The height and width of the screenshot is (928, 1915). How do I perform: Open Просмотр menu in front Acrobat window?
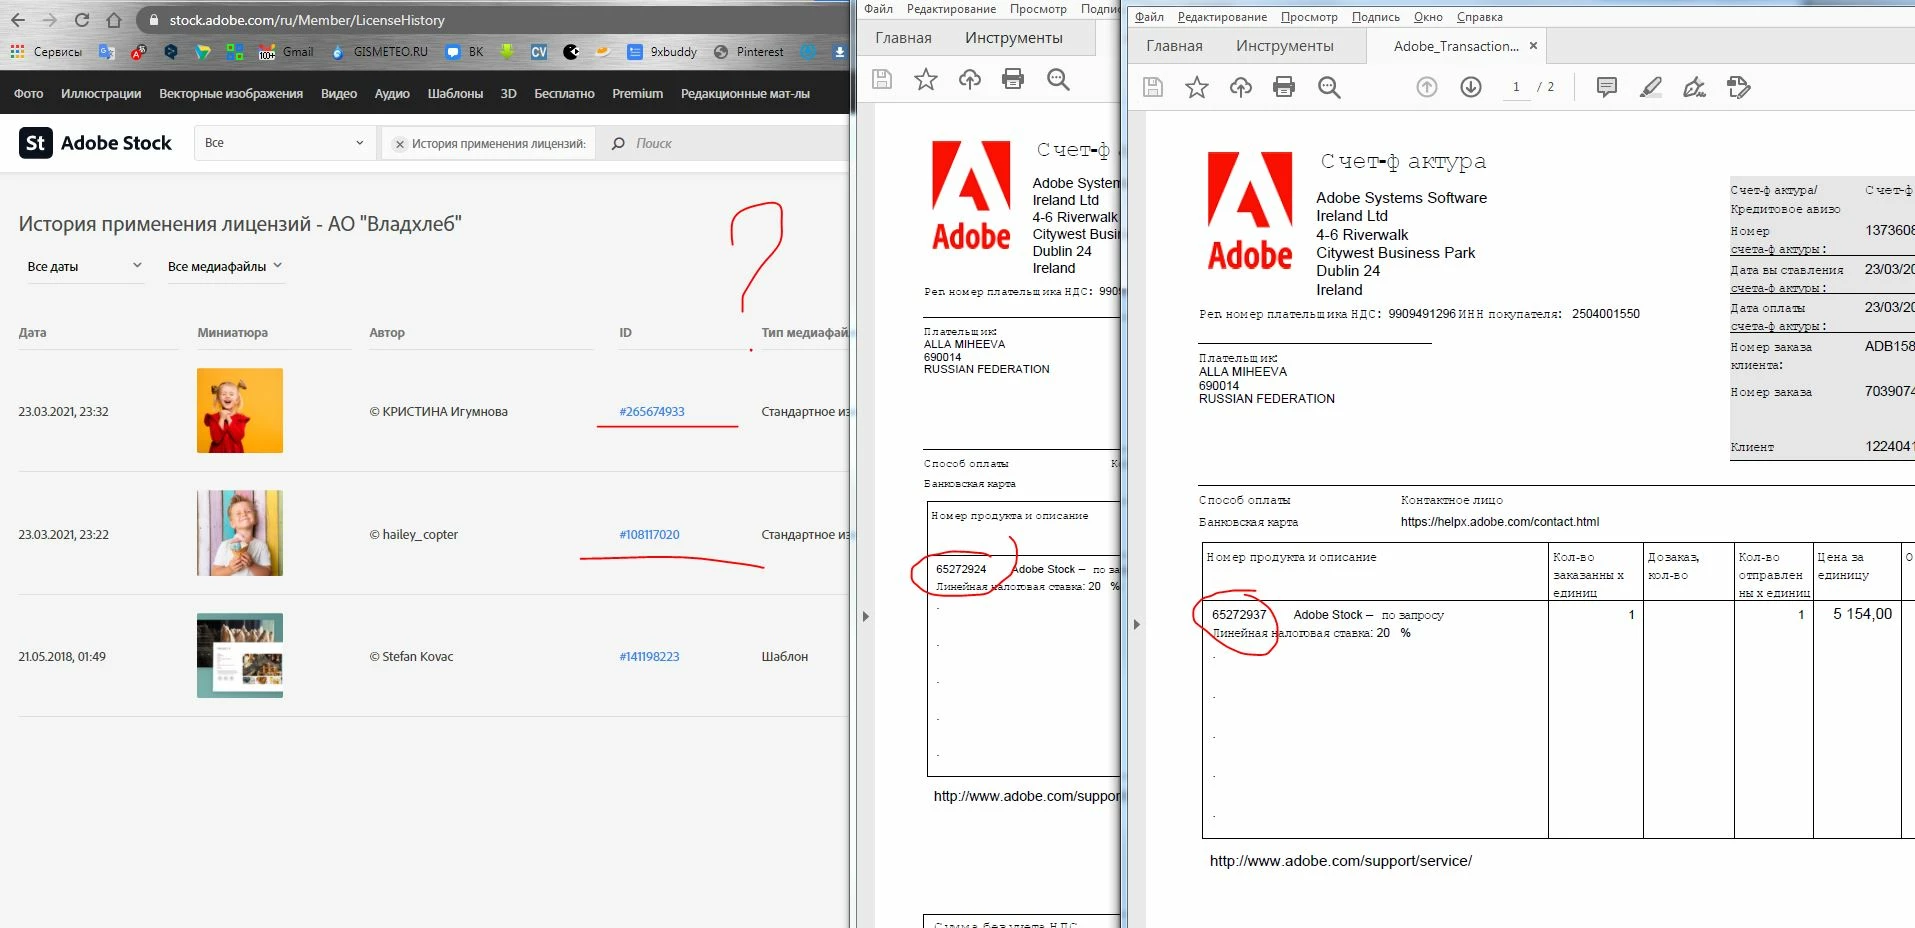1309,17
